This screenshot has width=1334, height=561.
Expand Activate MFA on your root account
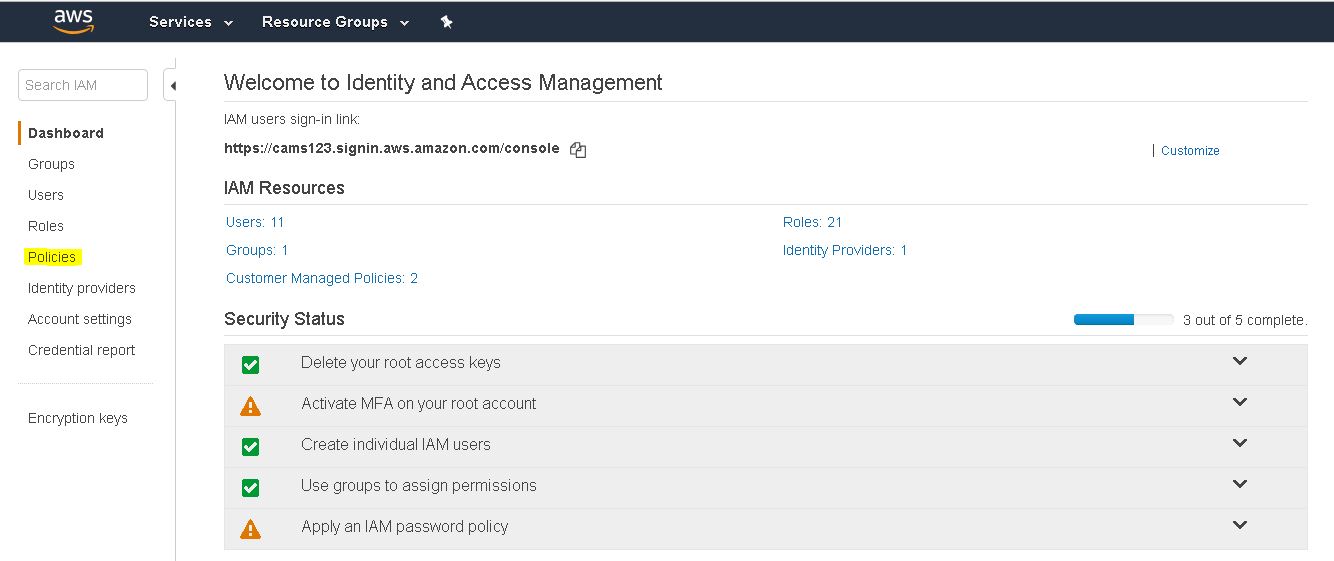[x=1240, y=402]
